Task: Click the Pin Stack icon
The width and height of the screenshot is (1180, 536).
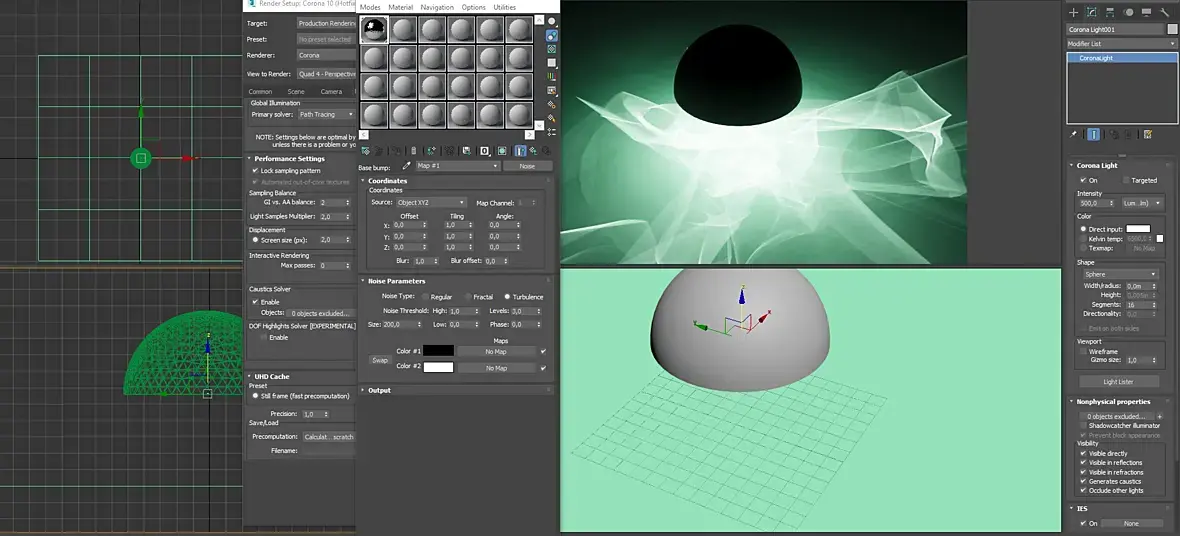Action: click(x=1074, y=134)
